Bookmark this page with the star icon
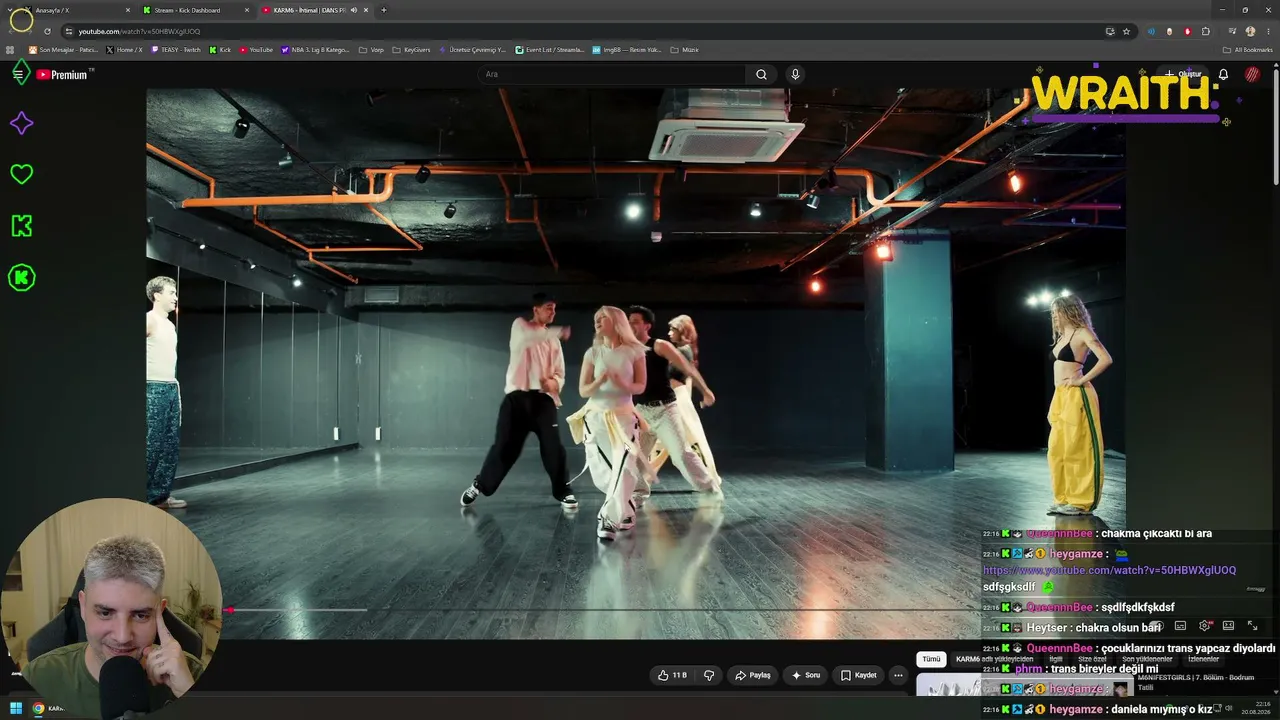The width and height of the screenshot is (1280, 720). [x=1126, y=31]
